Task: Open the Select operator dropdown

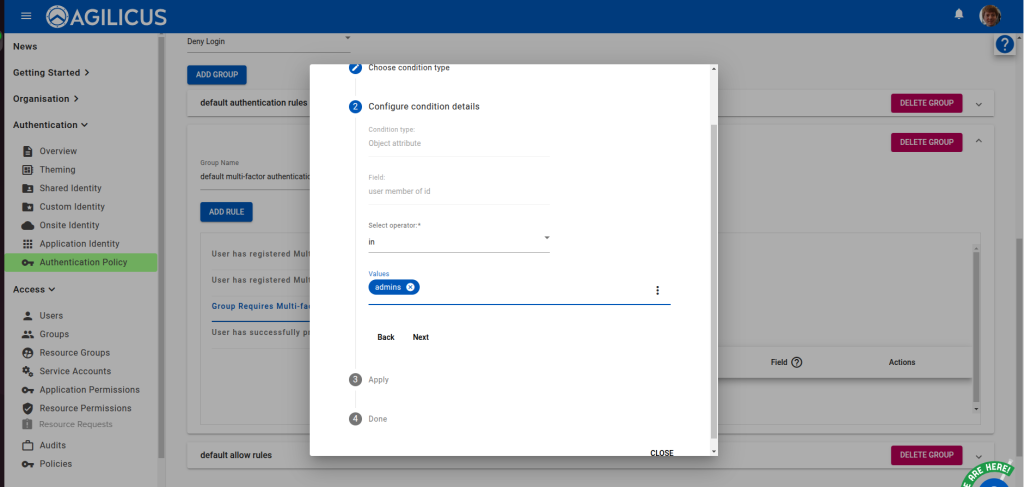Action: tap(458, 241)
